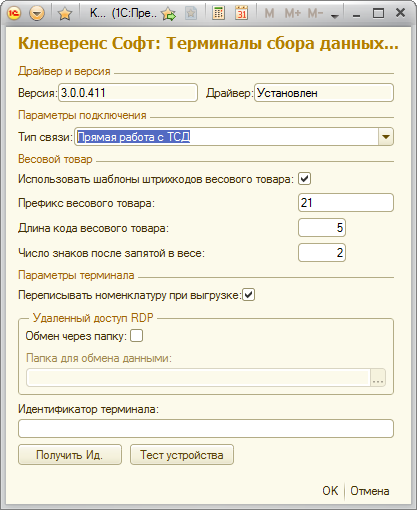Open the calendar icon showing 31

[x=242, y=13]
